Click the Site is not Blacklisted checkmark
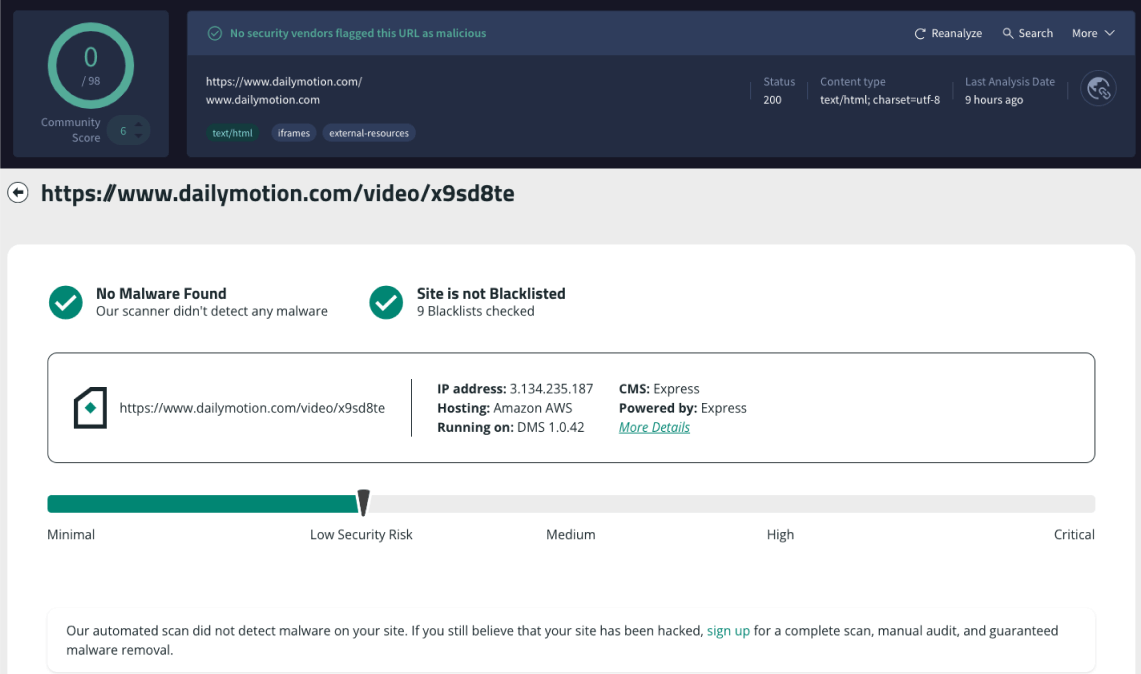 [x=386, y=302]
